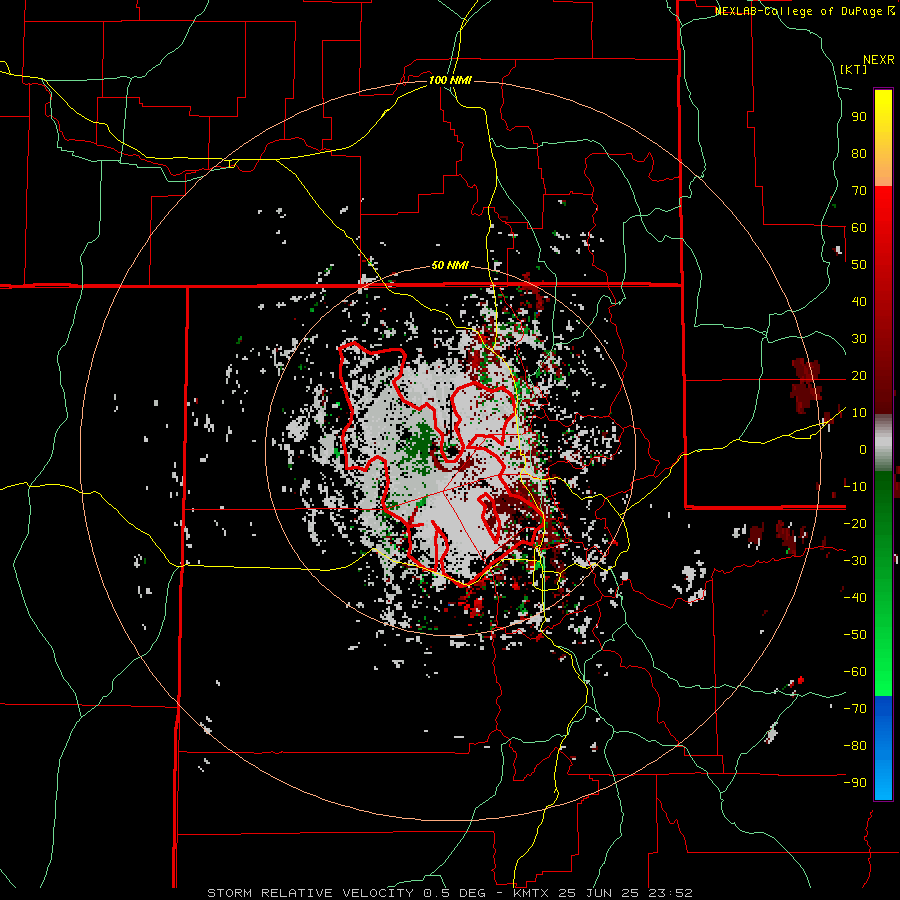Click the positive 60 tick label on the scale
Screen dimensions: 900x900
[859, 227]
